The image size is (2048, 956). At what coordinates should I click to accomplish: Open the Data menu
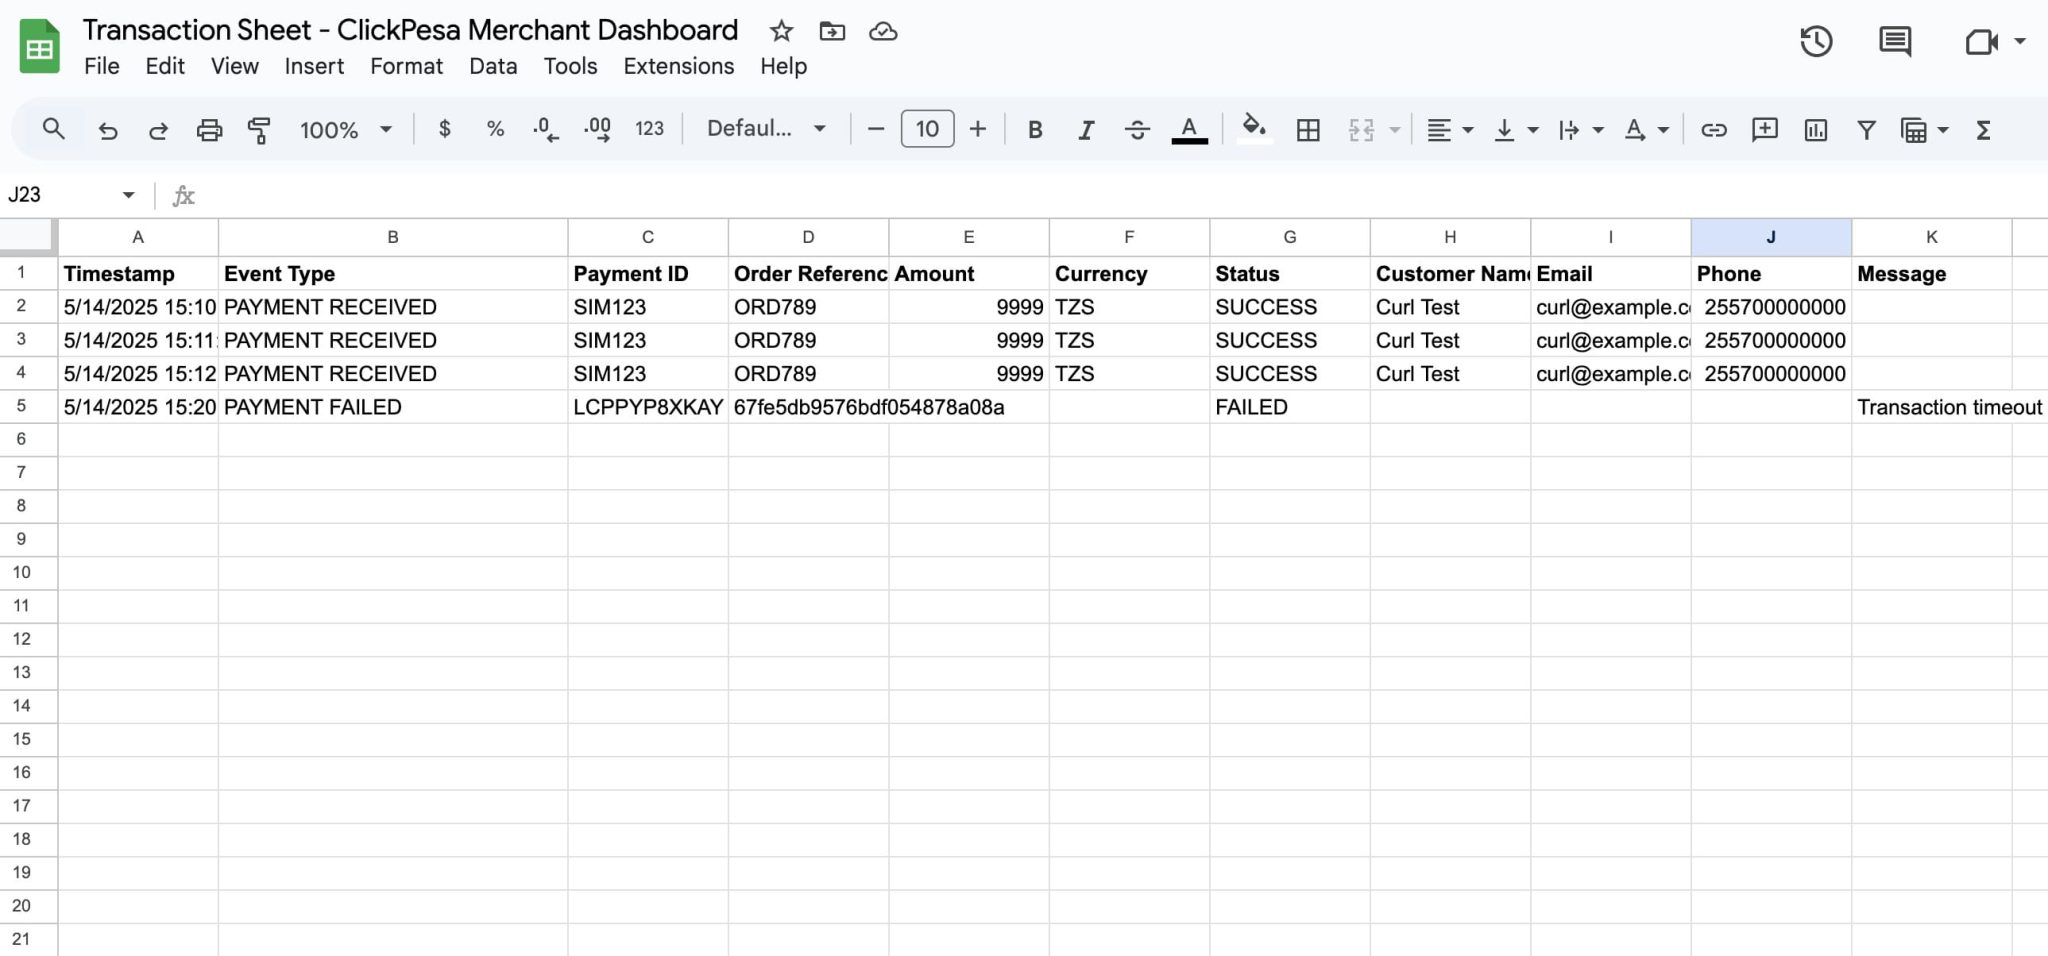pos(493,66)
